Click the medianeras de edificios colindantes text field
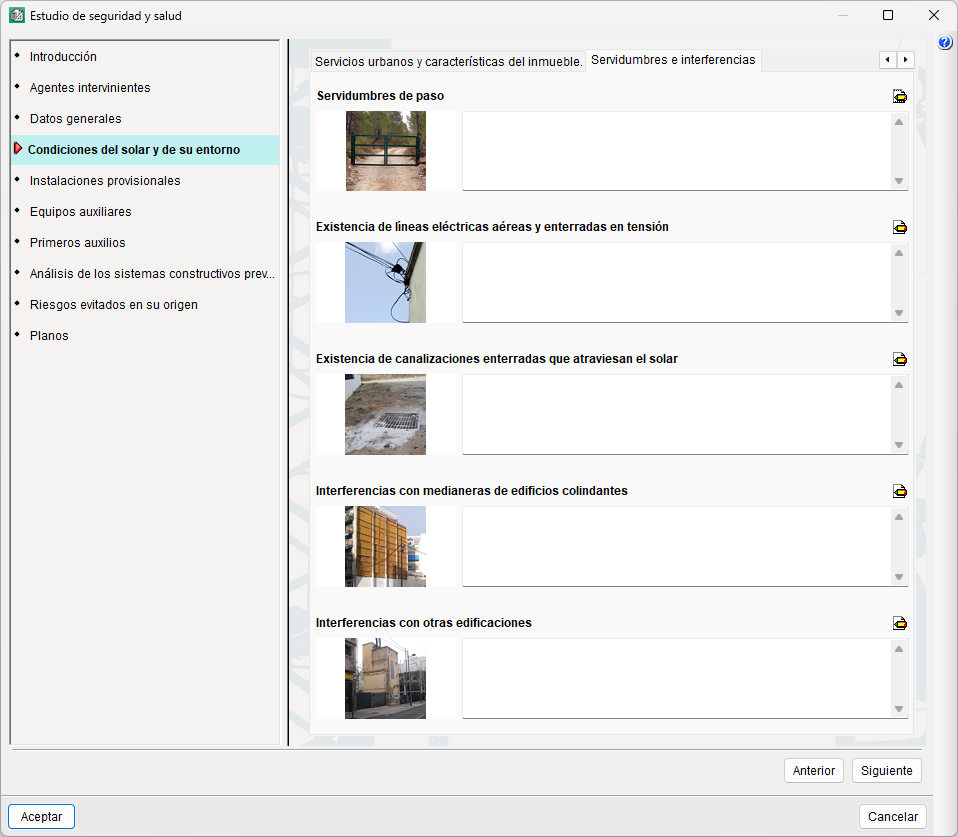Image resolution: width=958 pixels, height=837 pixels. [676, 546]
